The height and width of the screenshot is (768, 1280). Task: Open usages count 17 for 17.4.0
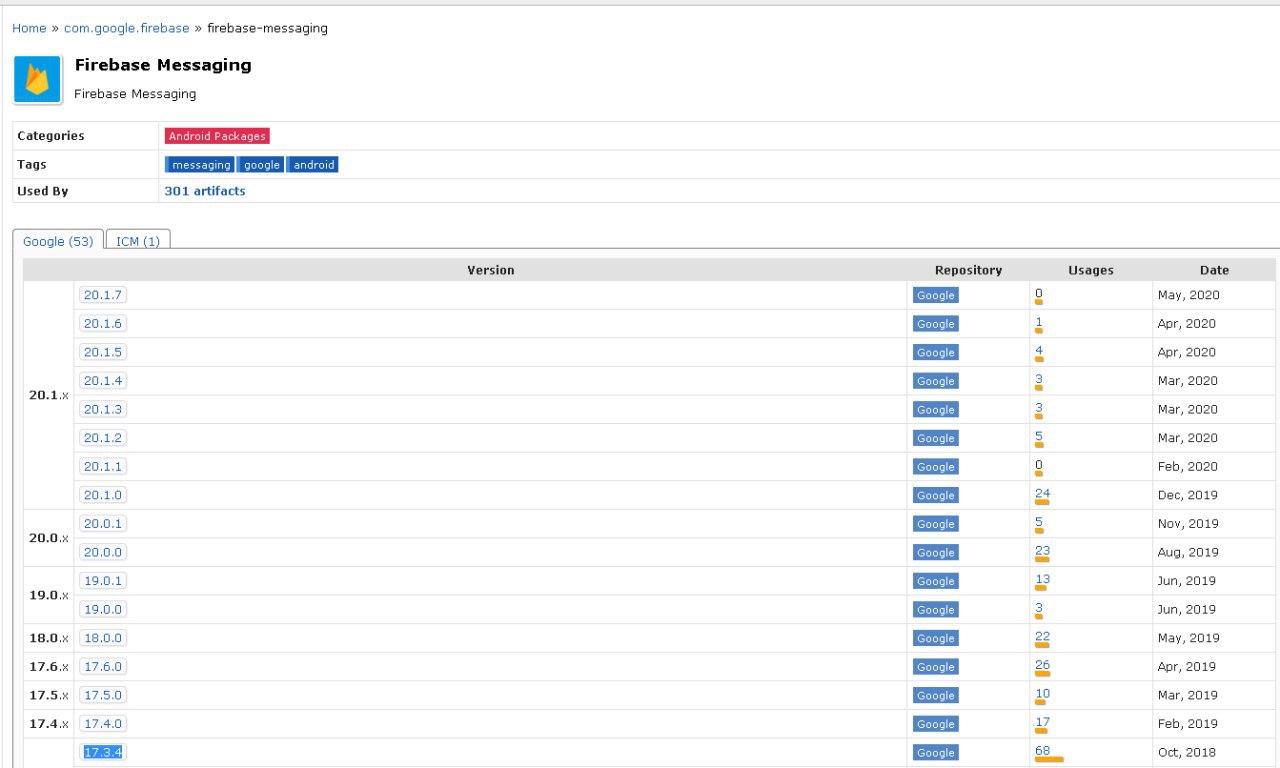pyautogui.click(x=1042, y=722)
